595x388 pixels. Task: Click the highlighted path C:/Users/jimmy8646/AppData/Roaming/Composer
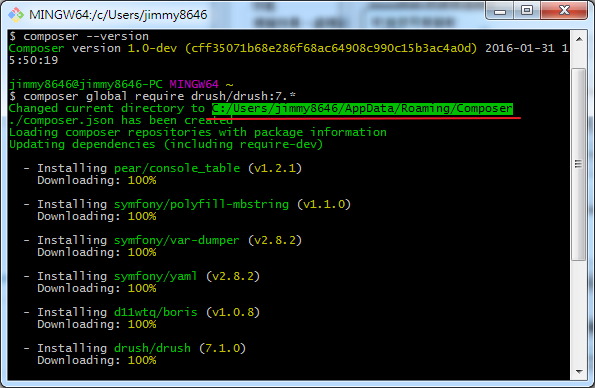[362, 109]
